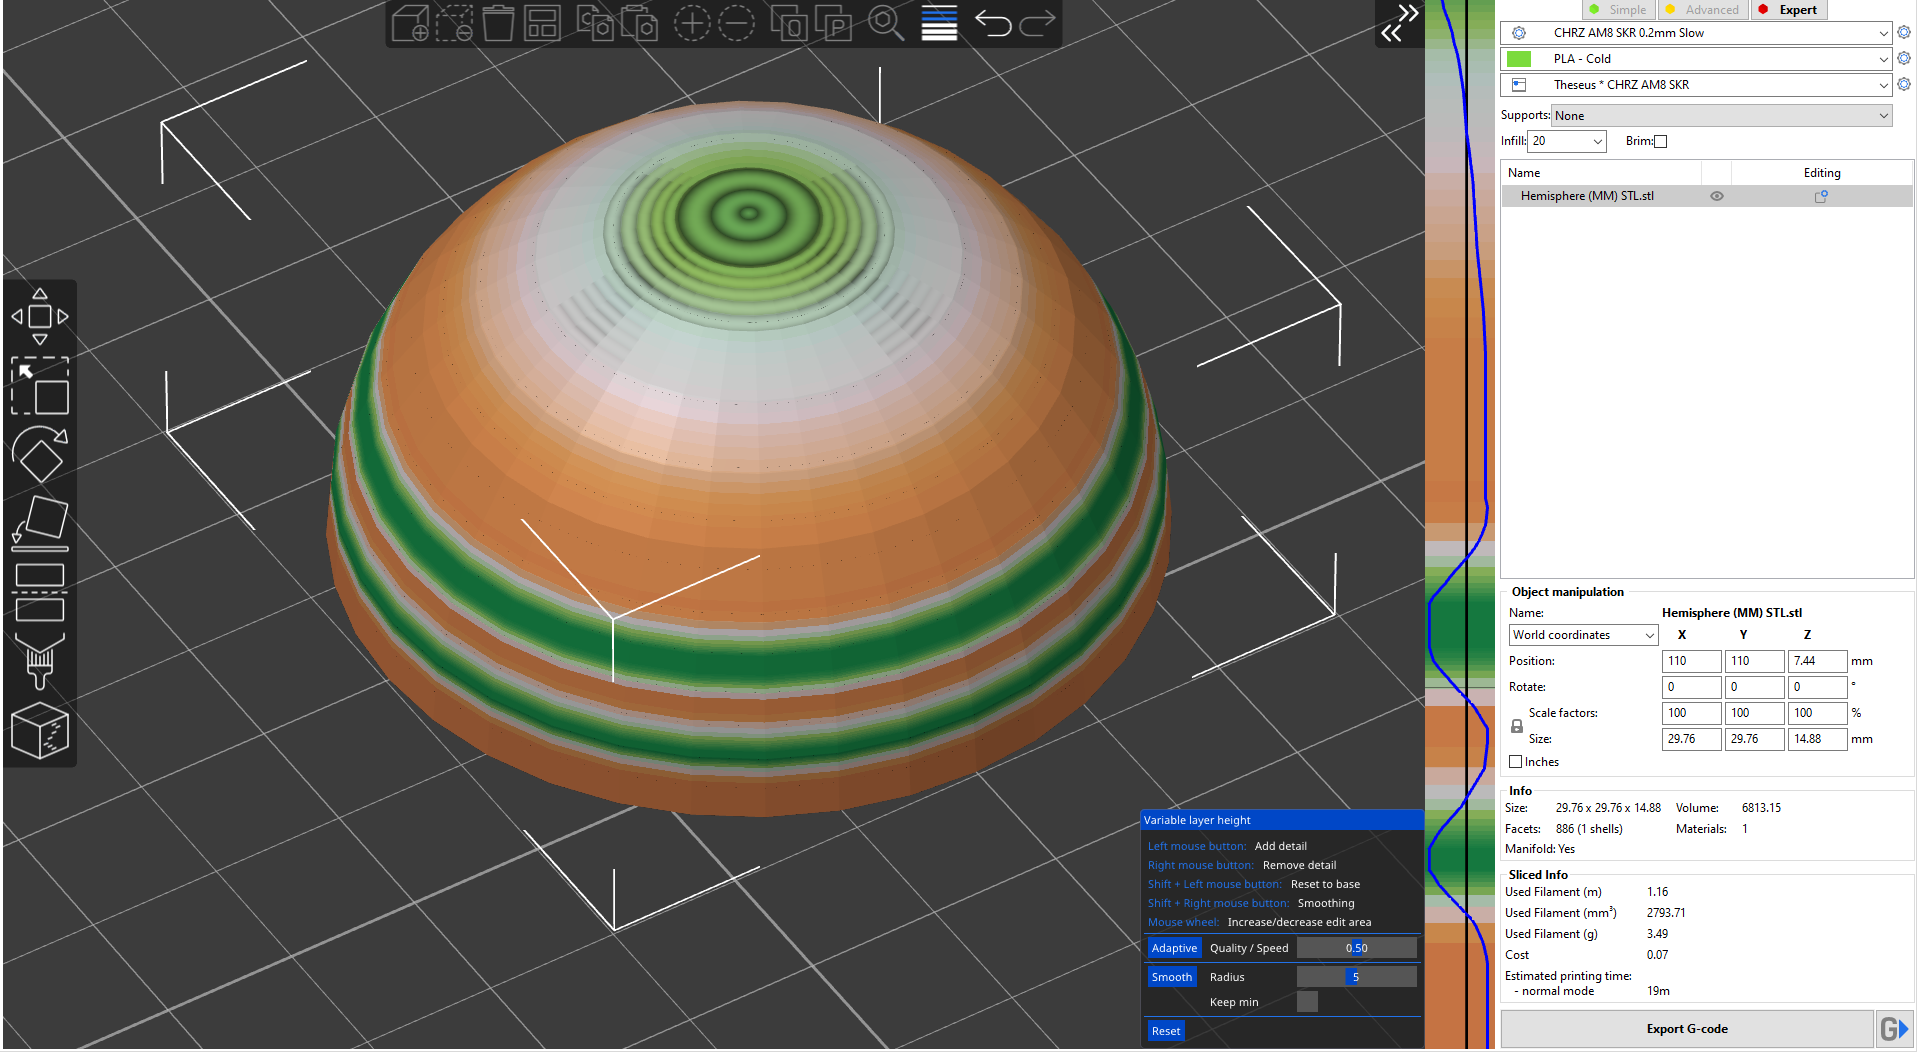Click the Add instance plus icon

click(x=692, y=23)
